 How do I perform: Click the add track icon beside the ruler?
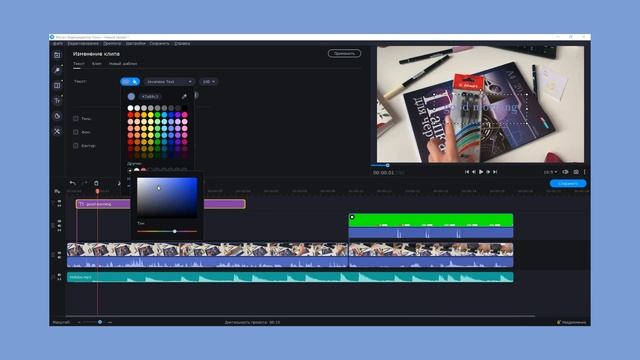(x=57, y=191)
